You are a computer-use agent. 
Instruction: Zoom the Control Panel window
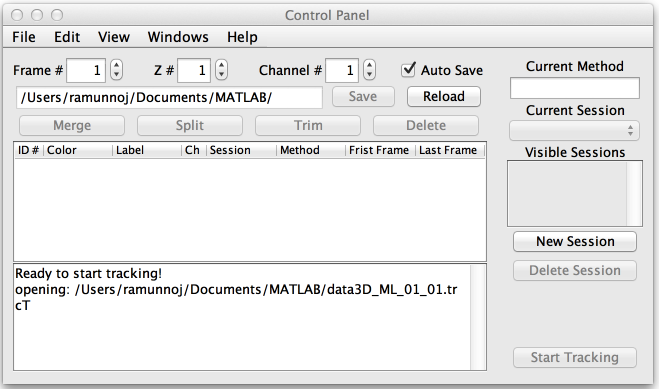pos(57,15)
